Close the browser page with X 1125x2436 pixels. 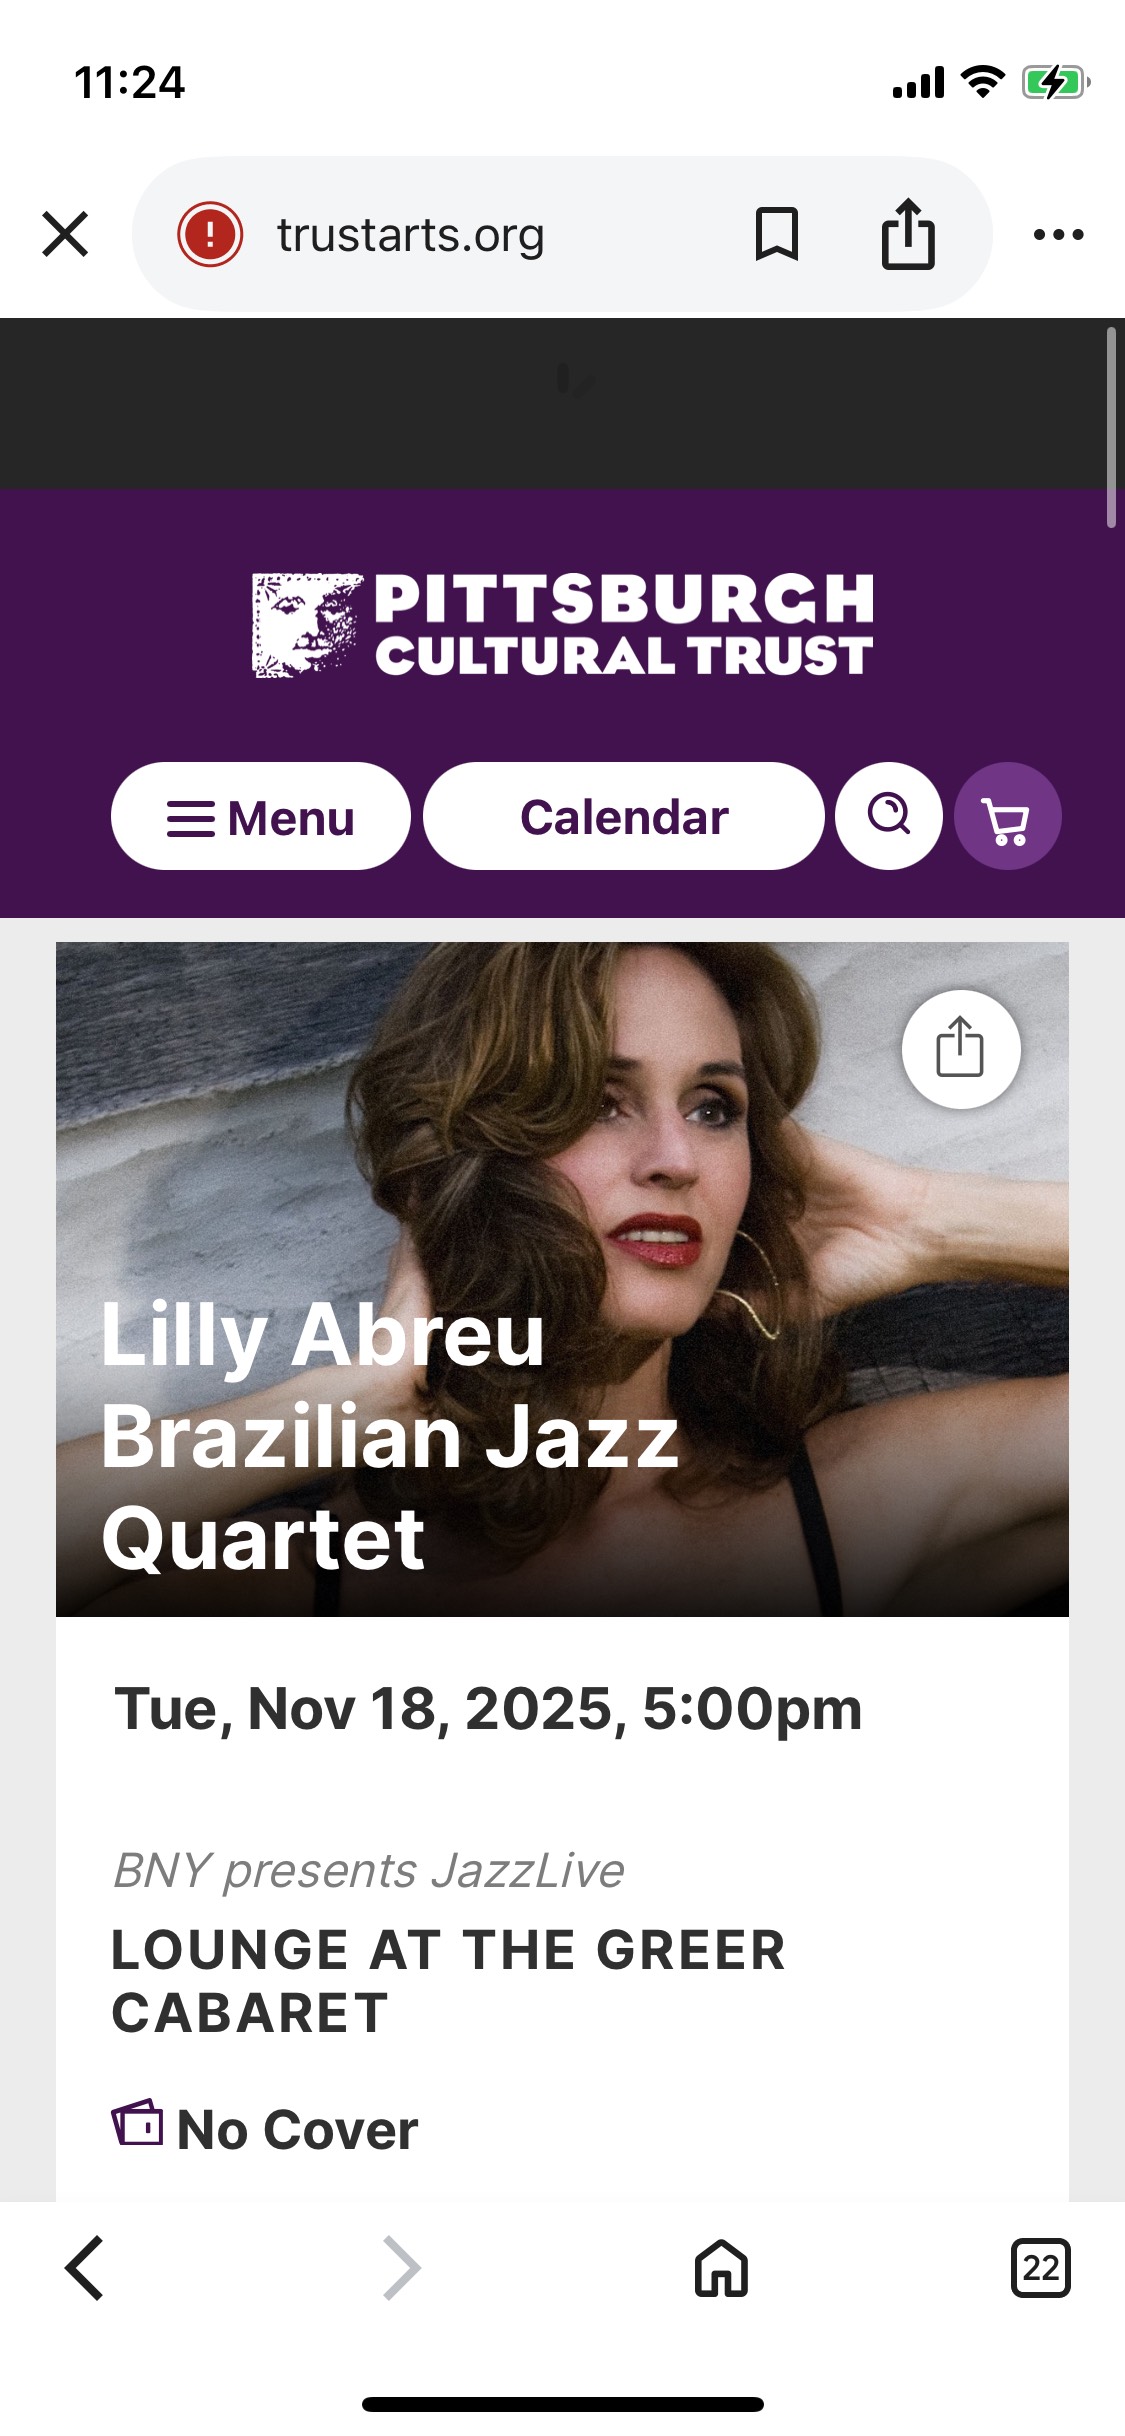(66, 235)
